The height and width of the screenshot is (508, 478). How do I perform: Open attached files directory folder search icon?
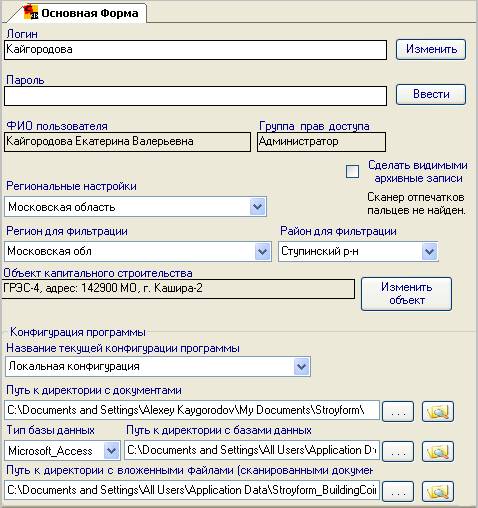tap(438, 492)
